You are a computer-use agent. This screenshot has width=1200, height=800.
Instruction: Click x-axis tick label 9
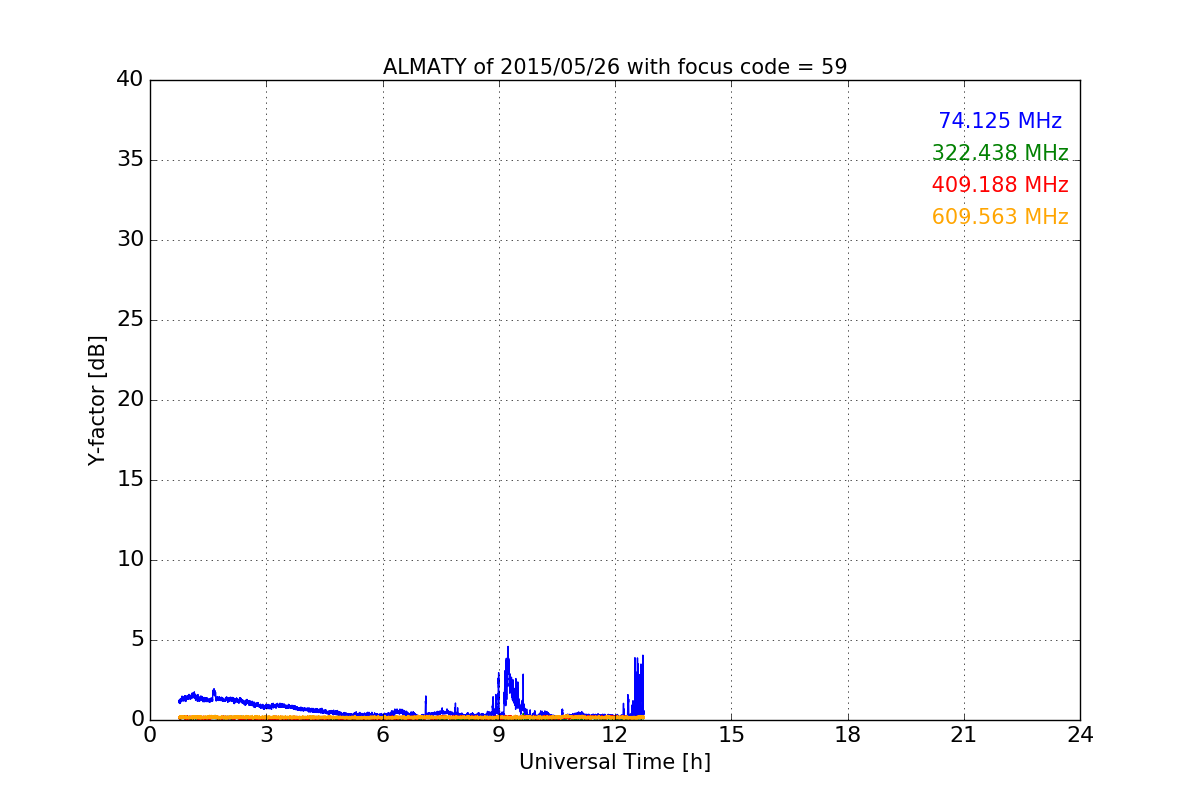(x=499, y=735)
